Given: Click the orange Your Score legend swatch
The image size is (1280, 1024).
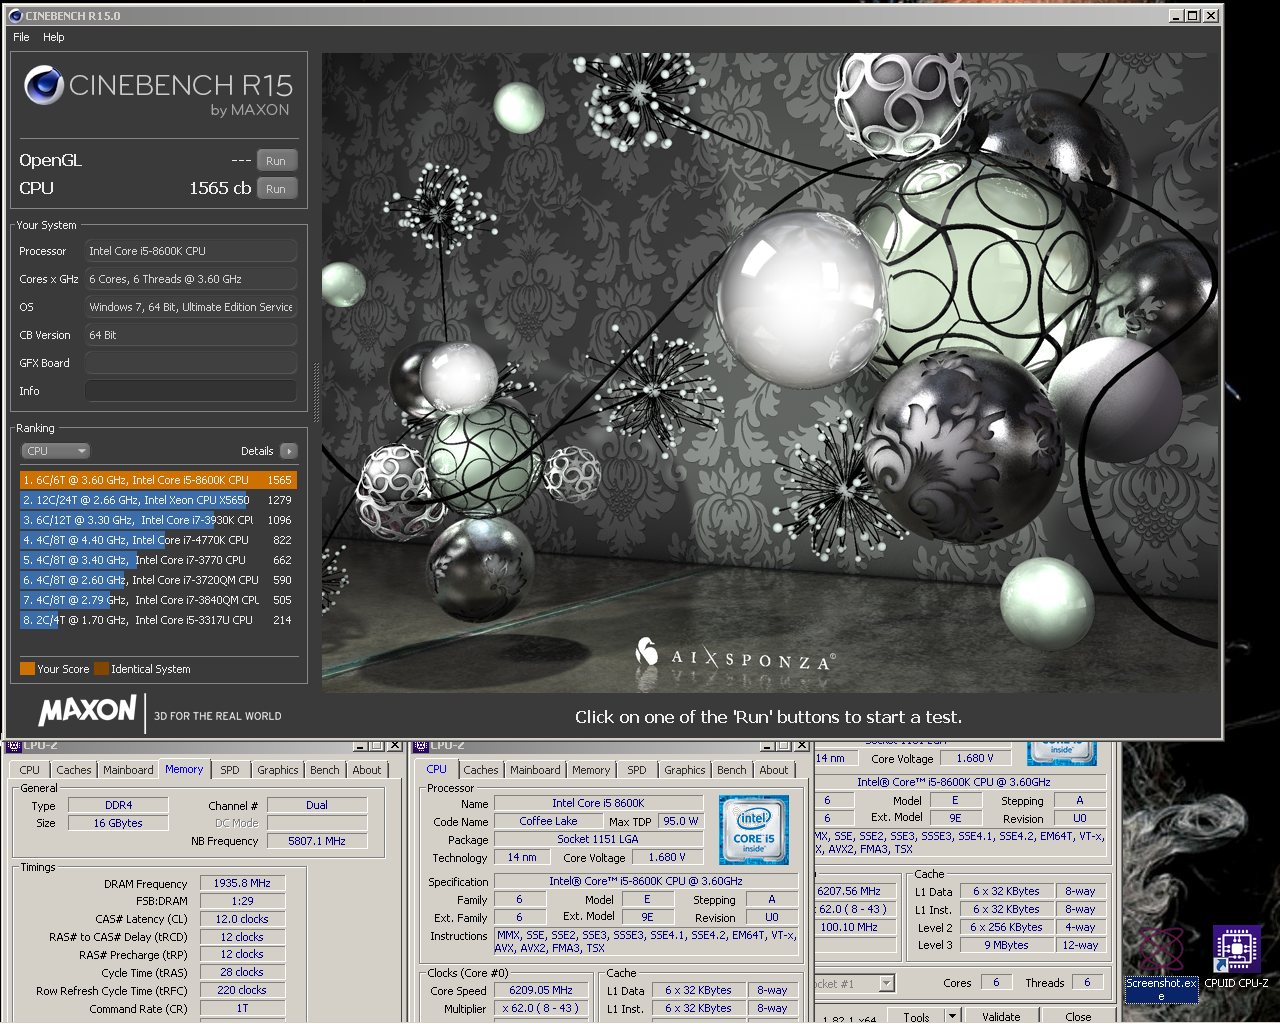Looking at the screenshot, I should point(27,669).
